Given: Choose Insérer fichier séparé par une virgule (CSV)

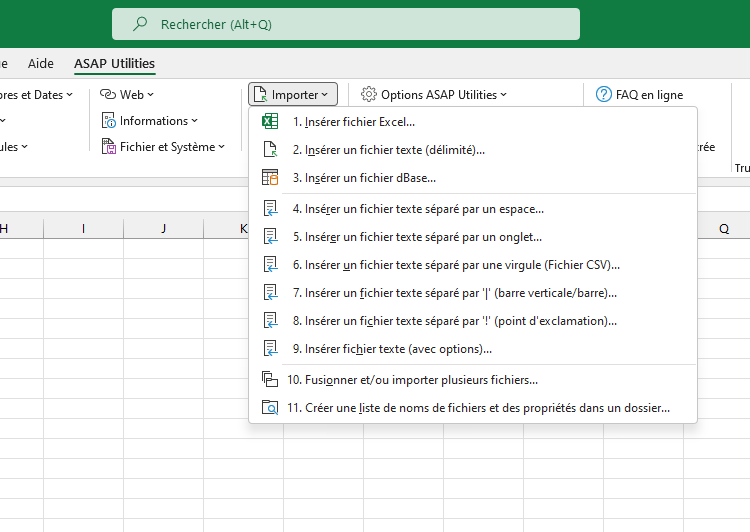Looking at the screenshot, I should 473,265.
